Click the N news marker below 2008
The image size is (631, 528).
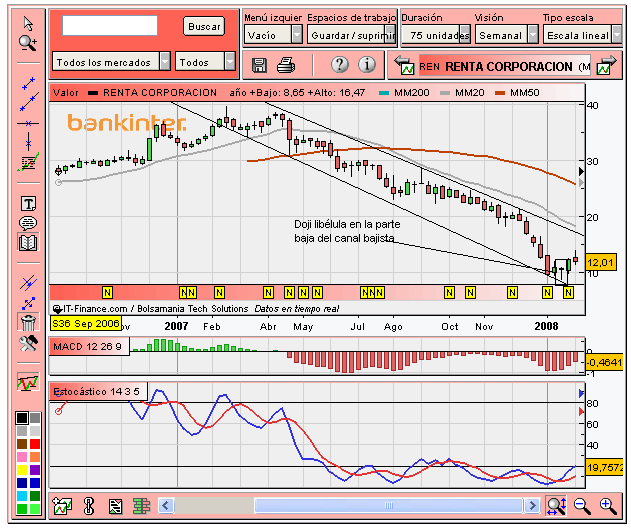pyautogui.click(x=547, y=293)
